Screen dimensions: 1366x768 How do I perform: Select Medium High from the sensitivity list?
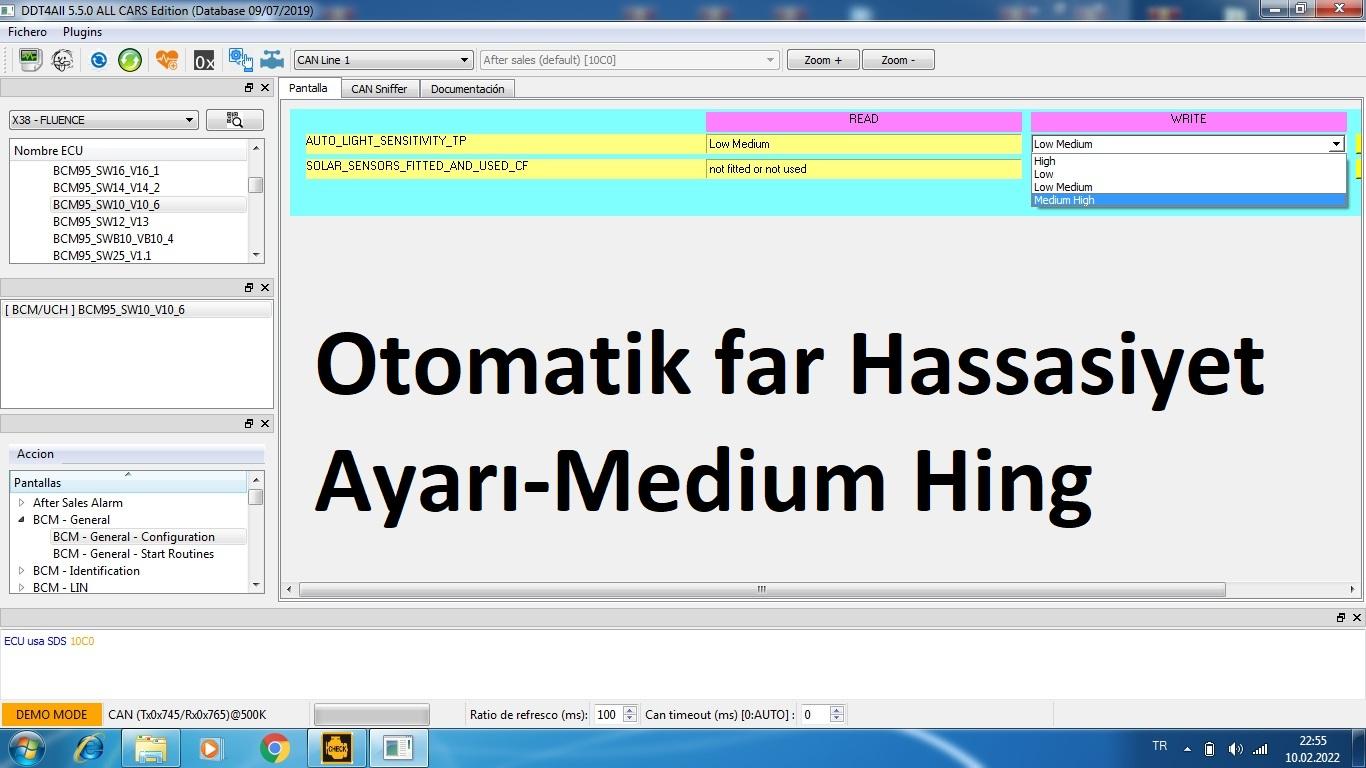click(x=1064, y=200)
